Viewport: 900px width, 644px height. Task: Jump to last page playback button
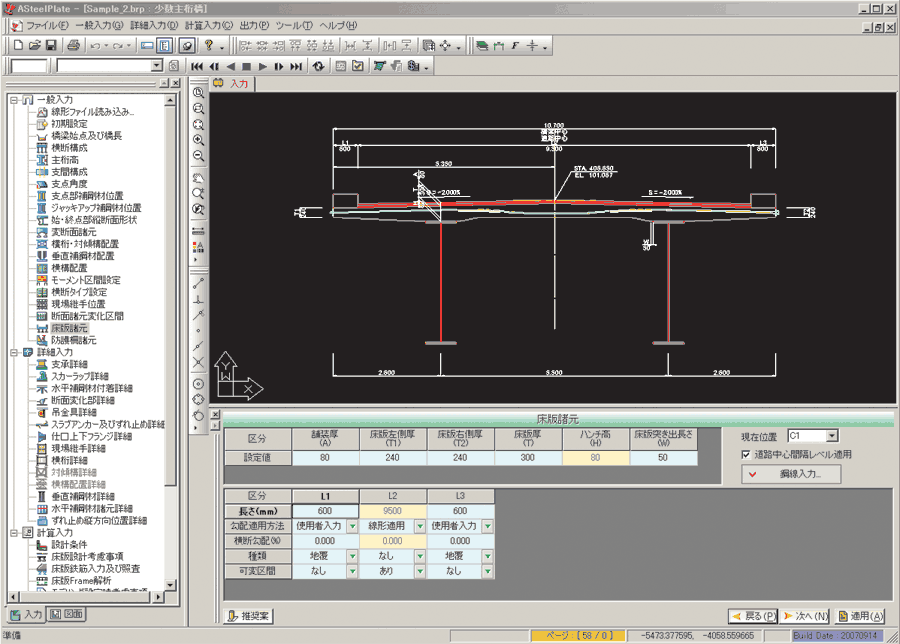[296, 67]
